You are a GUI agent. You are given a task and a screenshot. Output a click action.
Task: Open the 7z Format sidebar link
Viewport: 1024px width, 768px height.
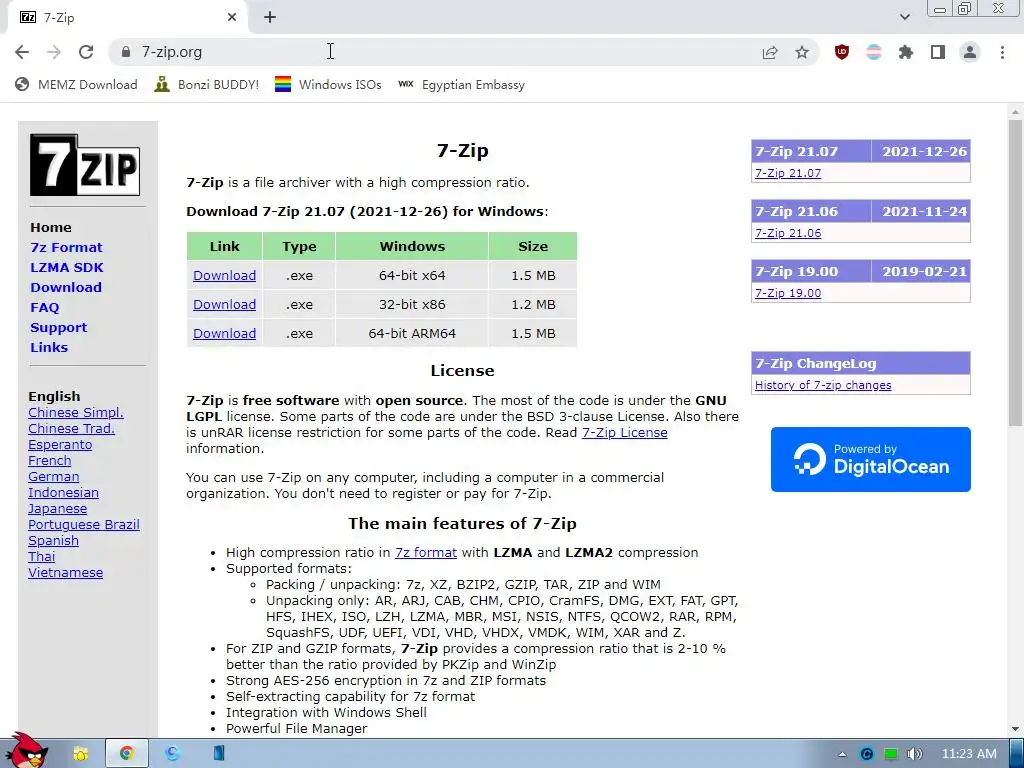tap(67, 248)
